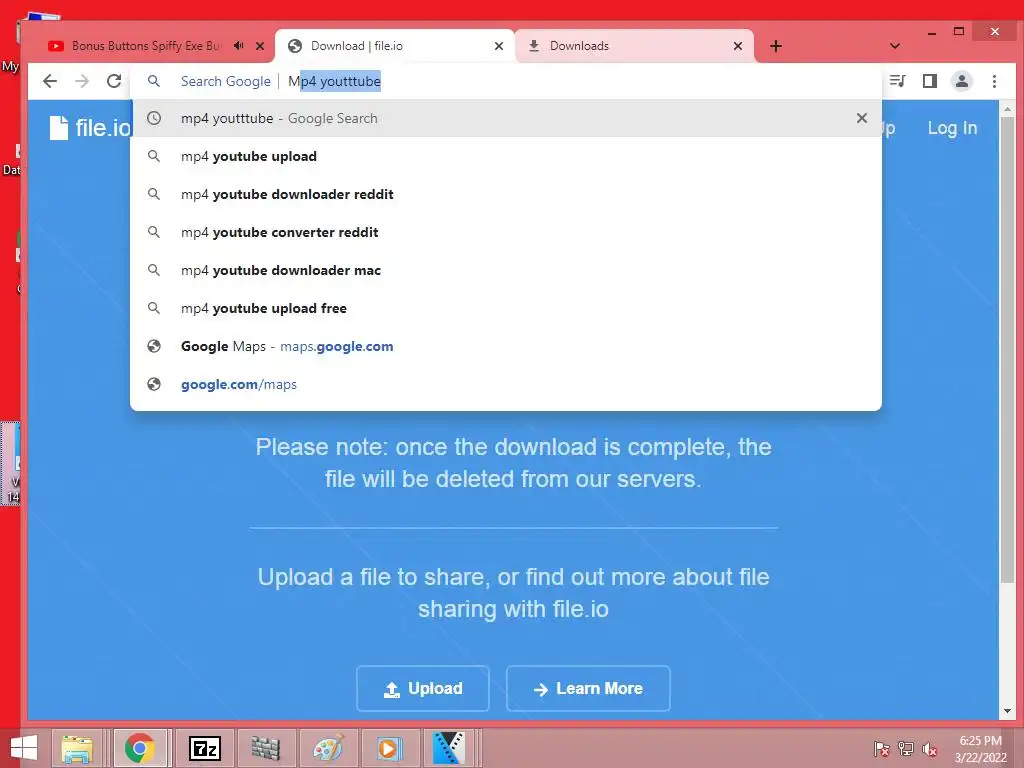This screenshot has height=768, width=1024.
Task: Launch 7-Zip from the taskbar
Action: 204,748
